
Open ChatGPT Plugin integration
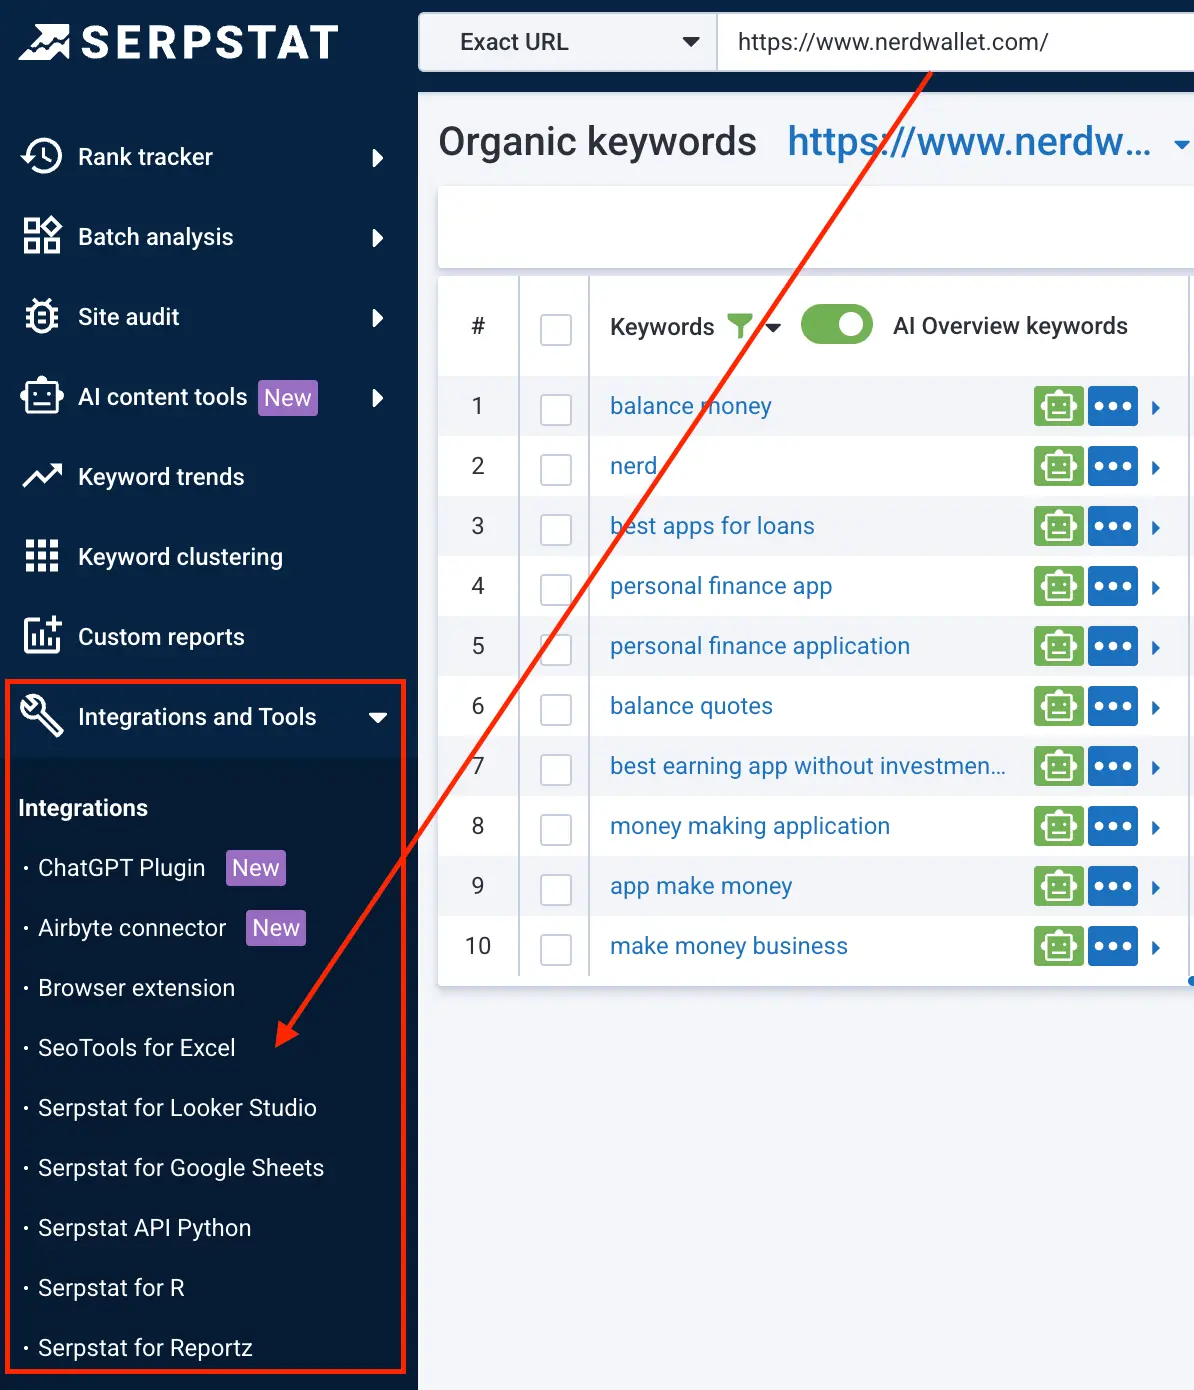(x=121, y=868)
